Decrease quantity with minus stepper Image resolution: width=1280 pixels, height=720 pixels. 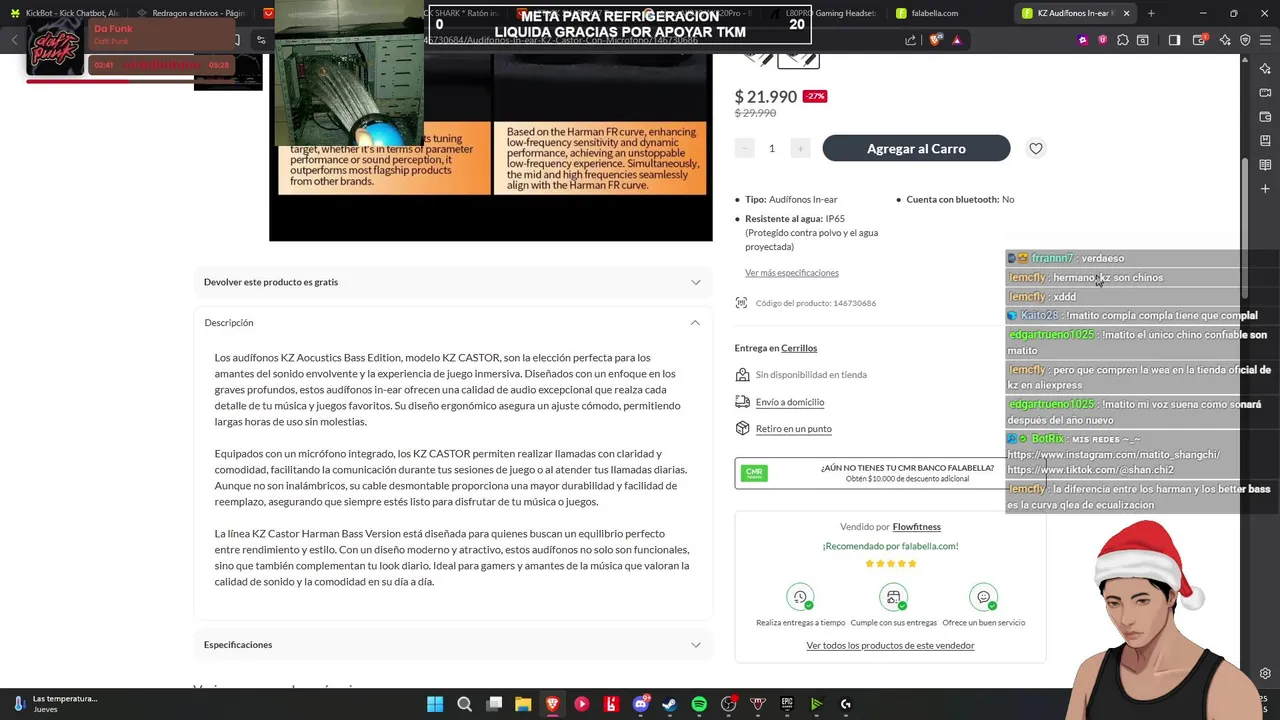pos(744,148)
